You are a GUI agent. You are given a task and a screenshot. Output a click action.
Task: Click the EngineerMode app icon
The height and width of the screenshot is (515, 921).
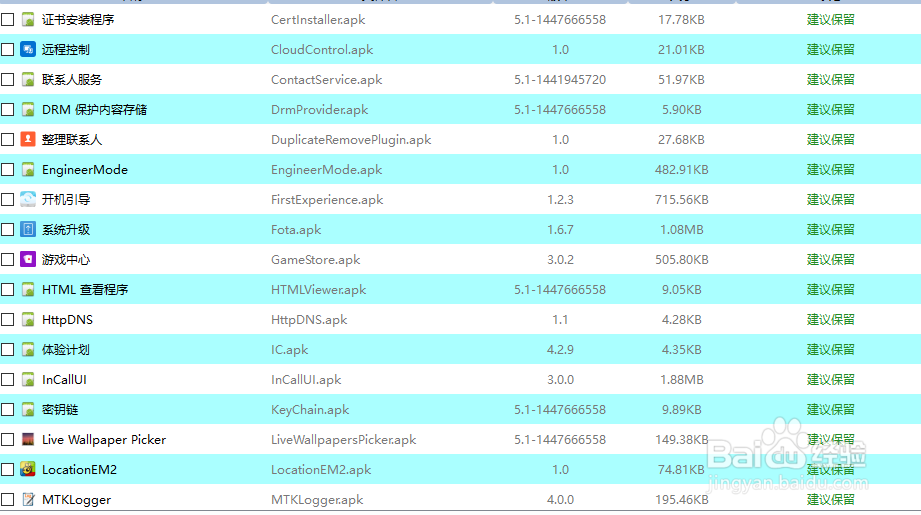click(x=28, y=170)
